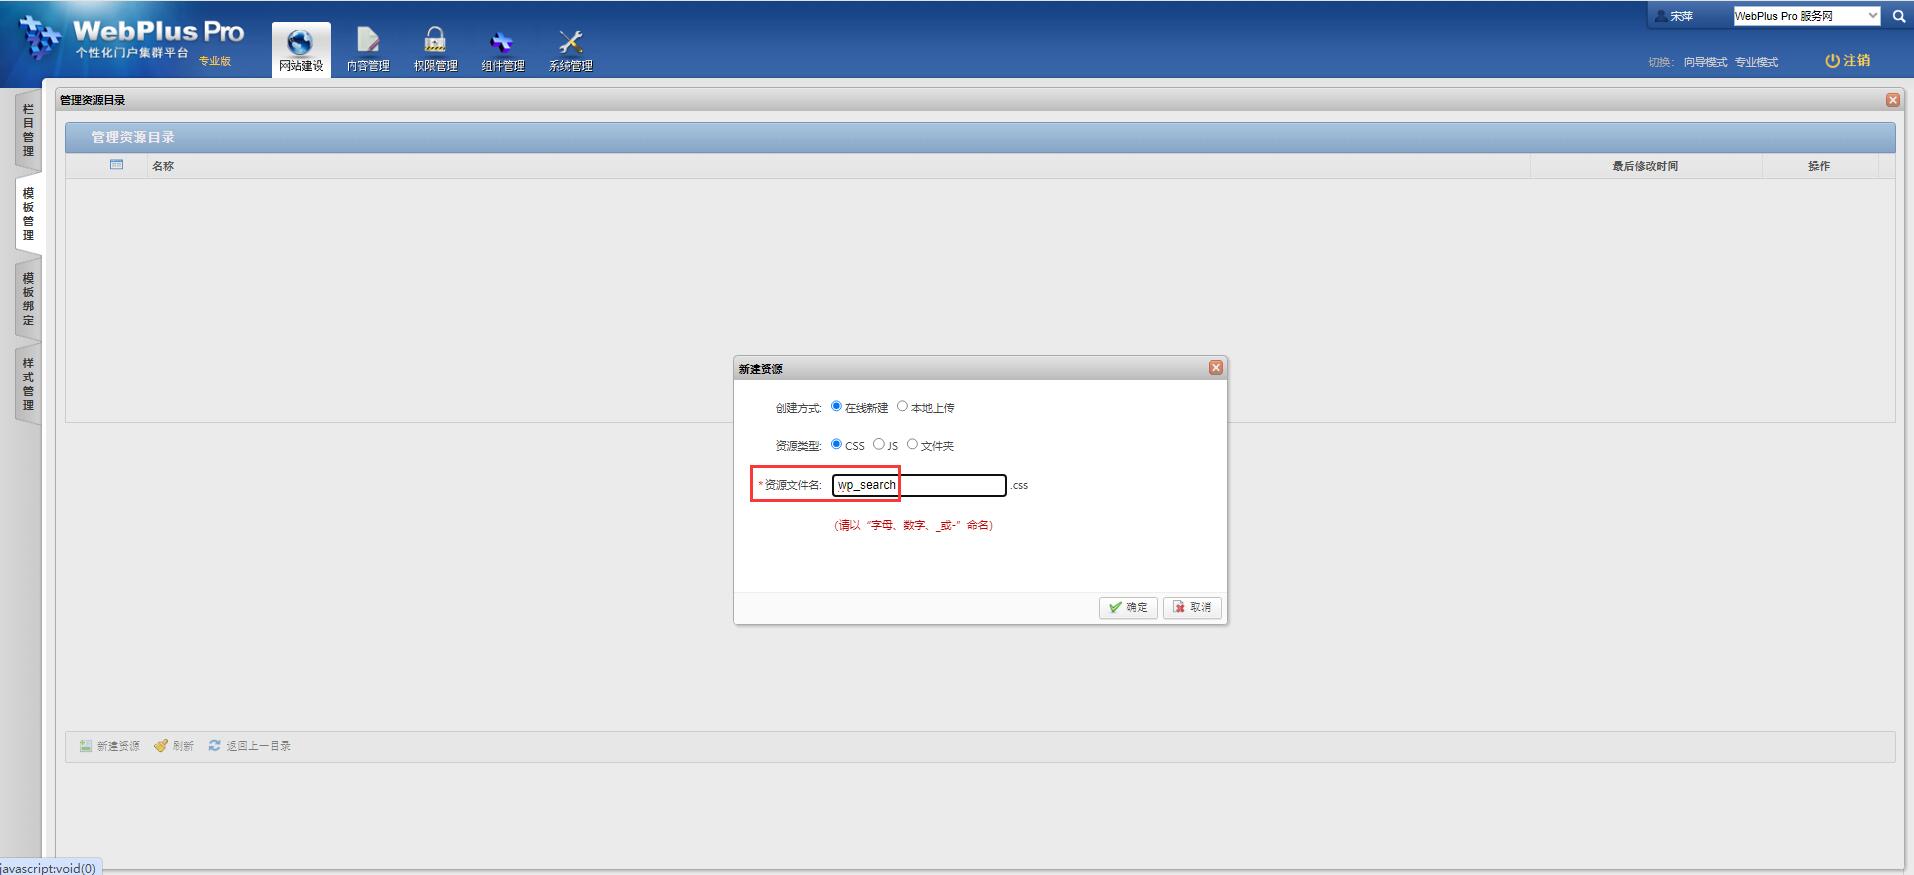The image size is (1914, 875).
Task: Open 内容管理 in the top navigation
Action: (368, 42)
